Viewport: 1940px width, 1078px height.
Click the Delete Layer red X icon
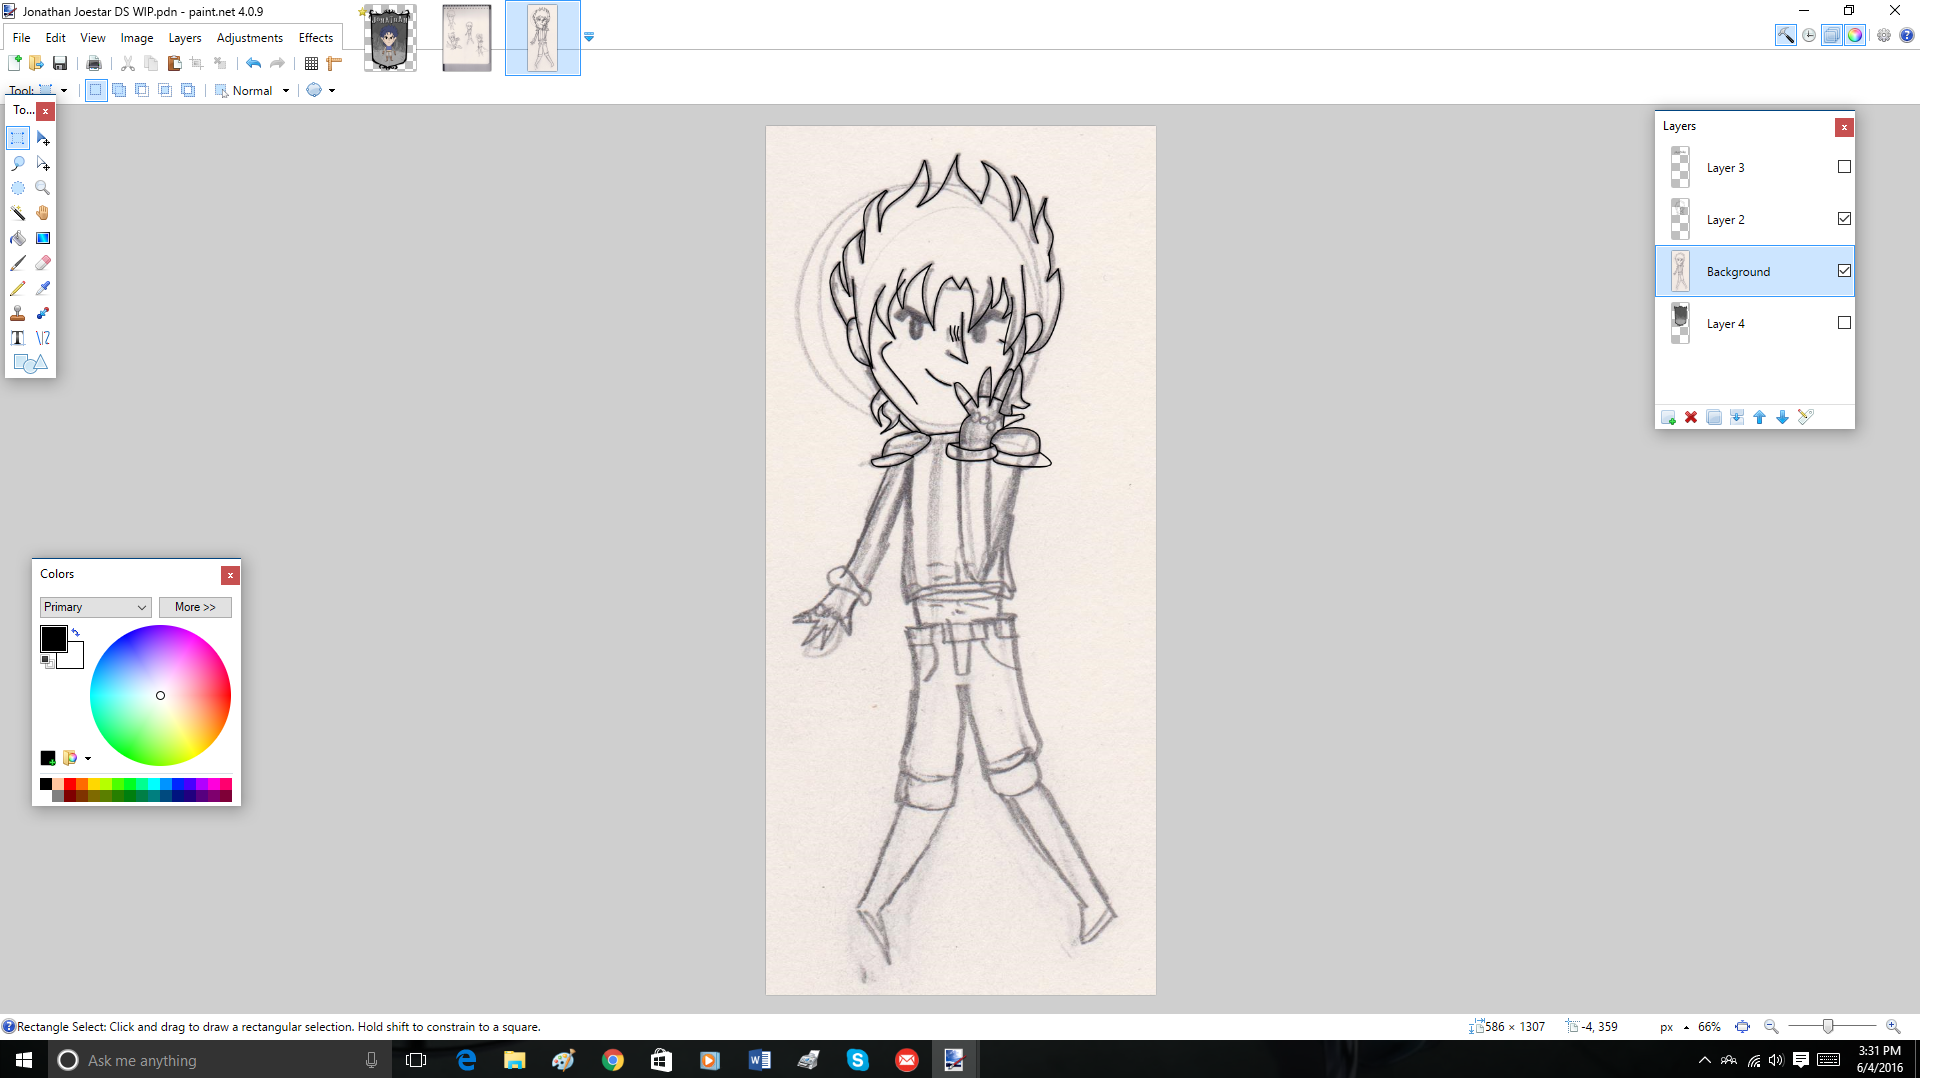1691,417
